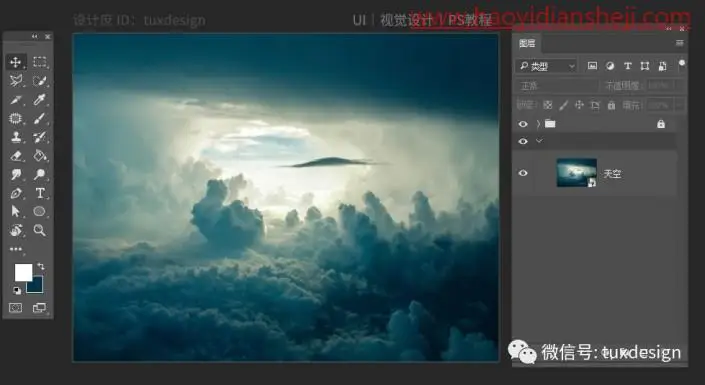This screenshot has width=705, height=385.
Task: Select the Eyedropper tool
Action: coord(40,100)
